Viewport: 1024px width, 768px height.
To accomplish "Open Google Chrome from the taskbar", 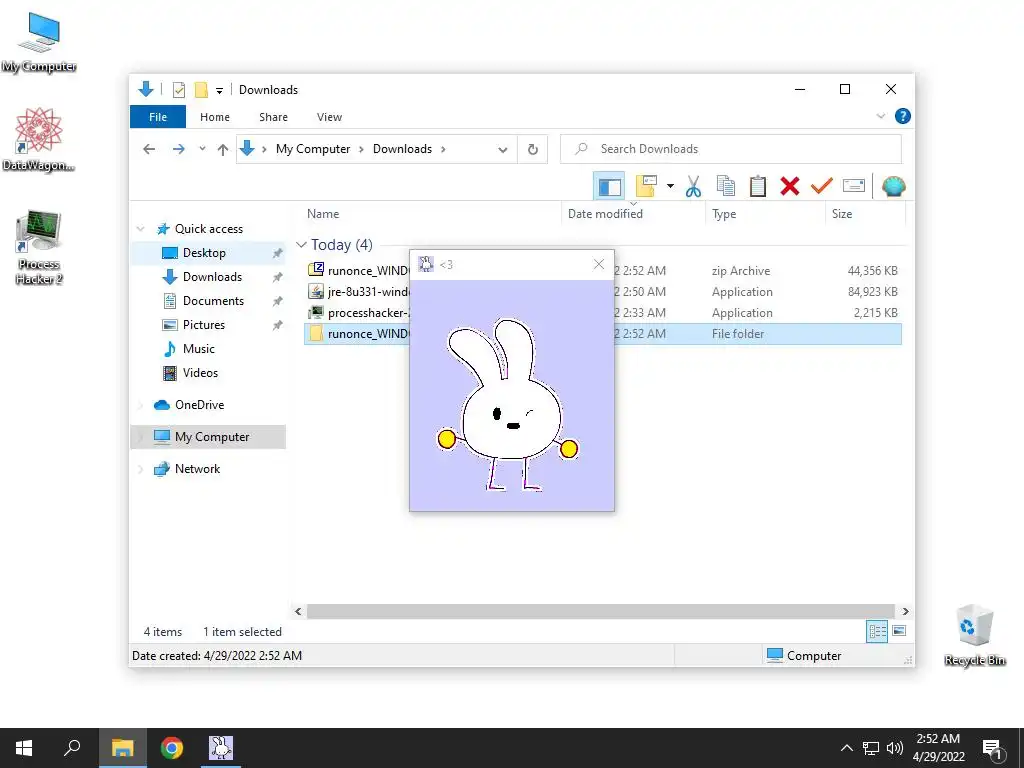I will pyautogui.click(x=172, y=748).
